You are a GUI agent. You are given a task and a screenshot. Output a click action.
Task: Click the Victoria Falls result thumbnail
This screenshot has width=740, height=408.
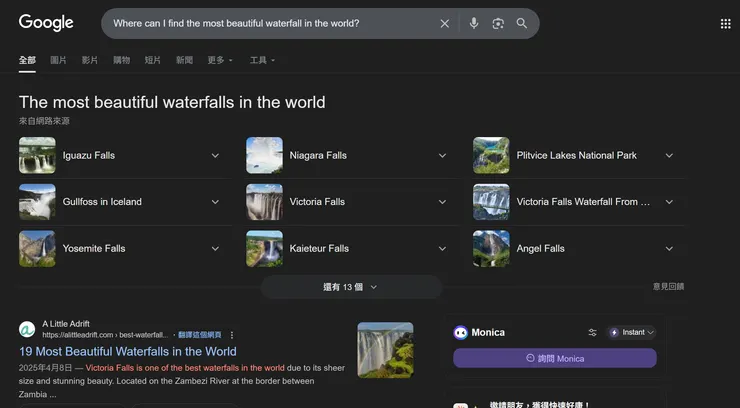385,350
